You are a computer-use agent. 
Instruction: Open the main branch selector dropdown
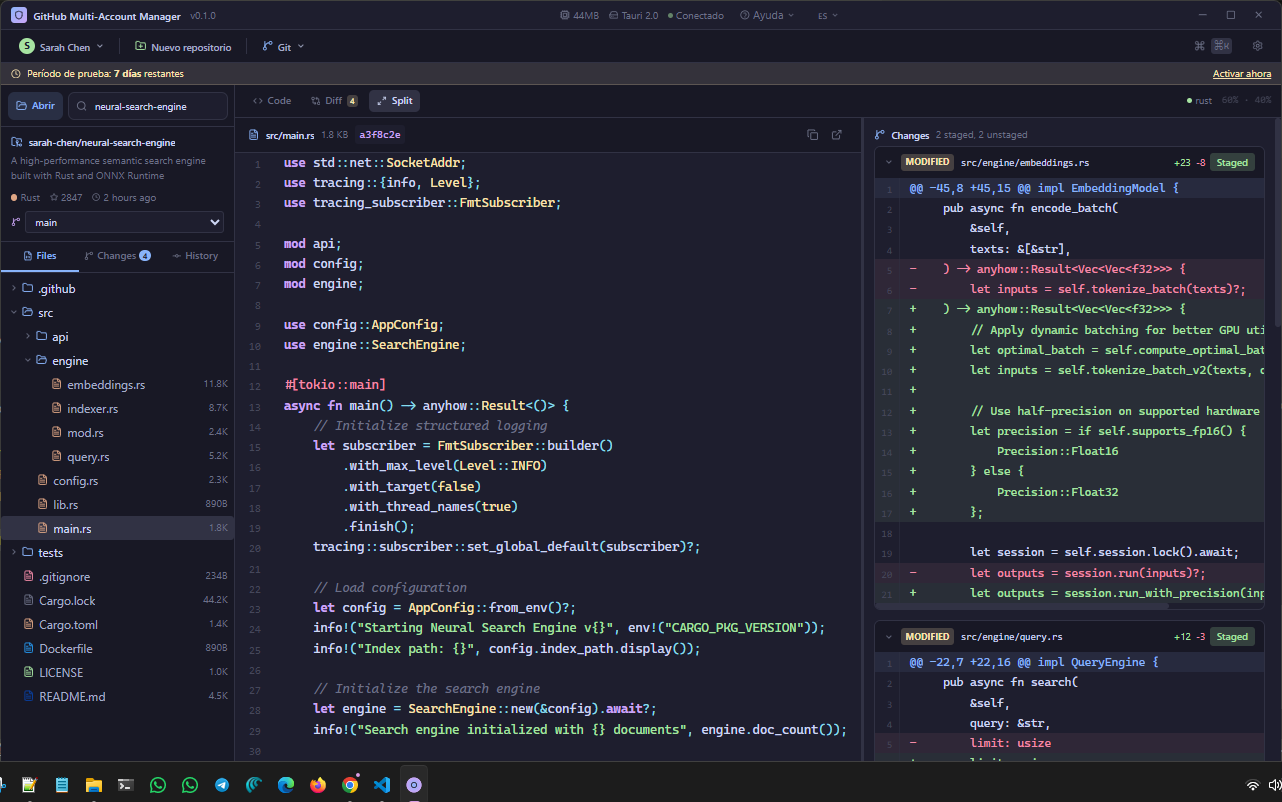124,222
